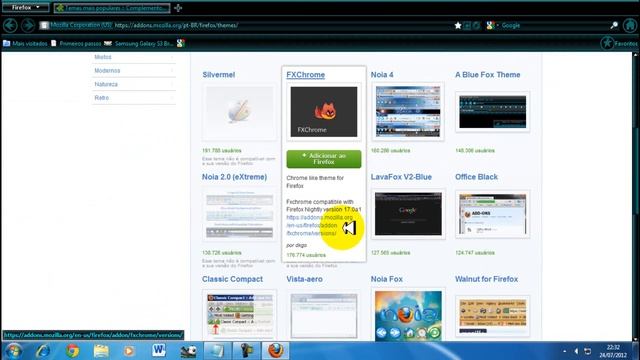Open the 'Primeiros passos' bookmark
Viewport: 640px width, 360px height.
76,43
